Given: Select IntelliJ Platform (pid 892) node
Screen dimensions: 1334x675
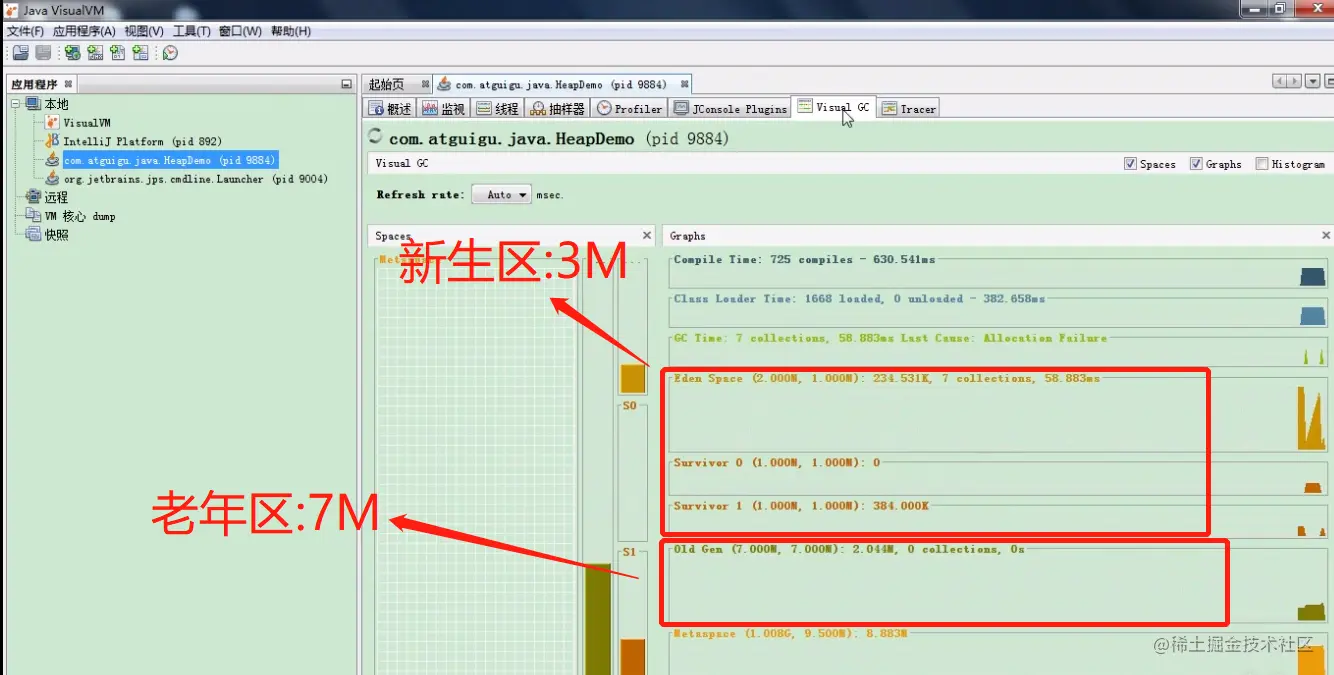Looking at the screenshot, I should [x=143, y=142].
